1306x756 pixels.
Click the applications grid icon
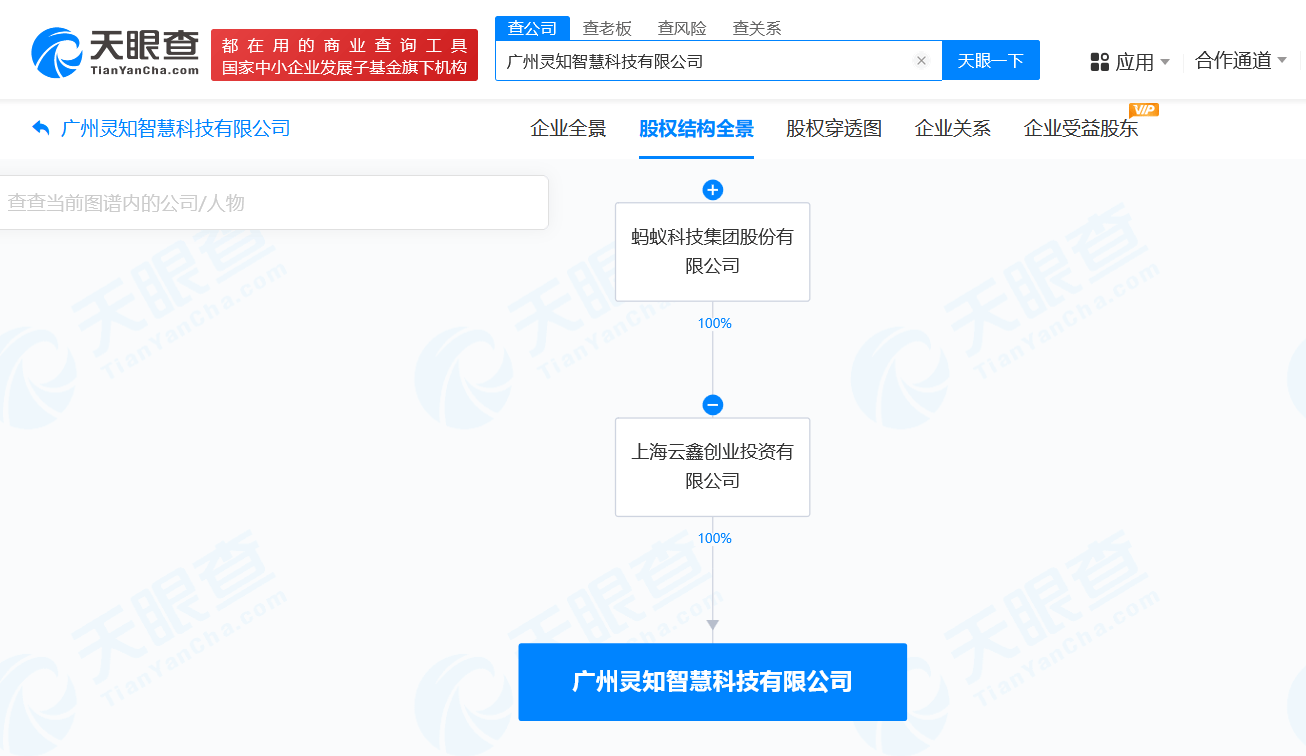coord(1100,62)
